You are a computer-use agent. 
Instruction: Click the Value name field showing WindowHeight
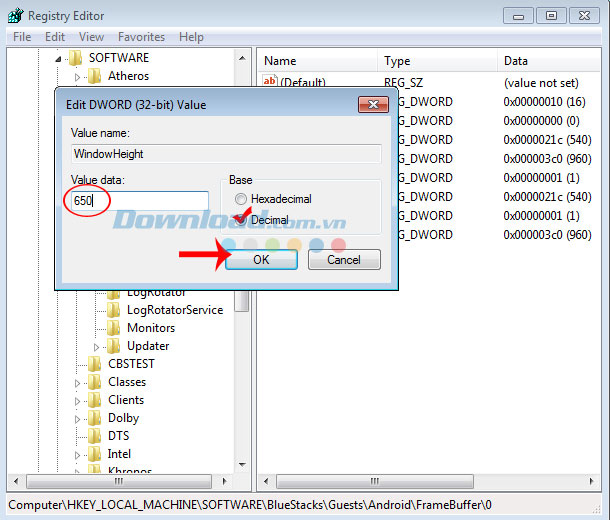226,154
